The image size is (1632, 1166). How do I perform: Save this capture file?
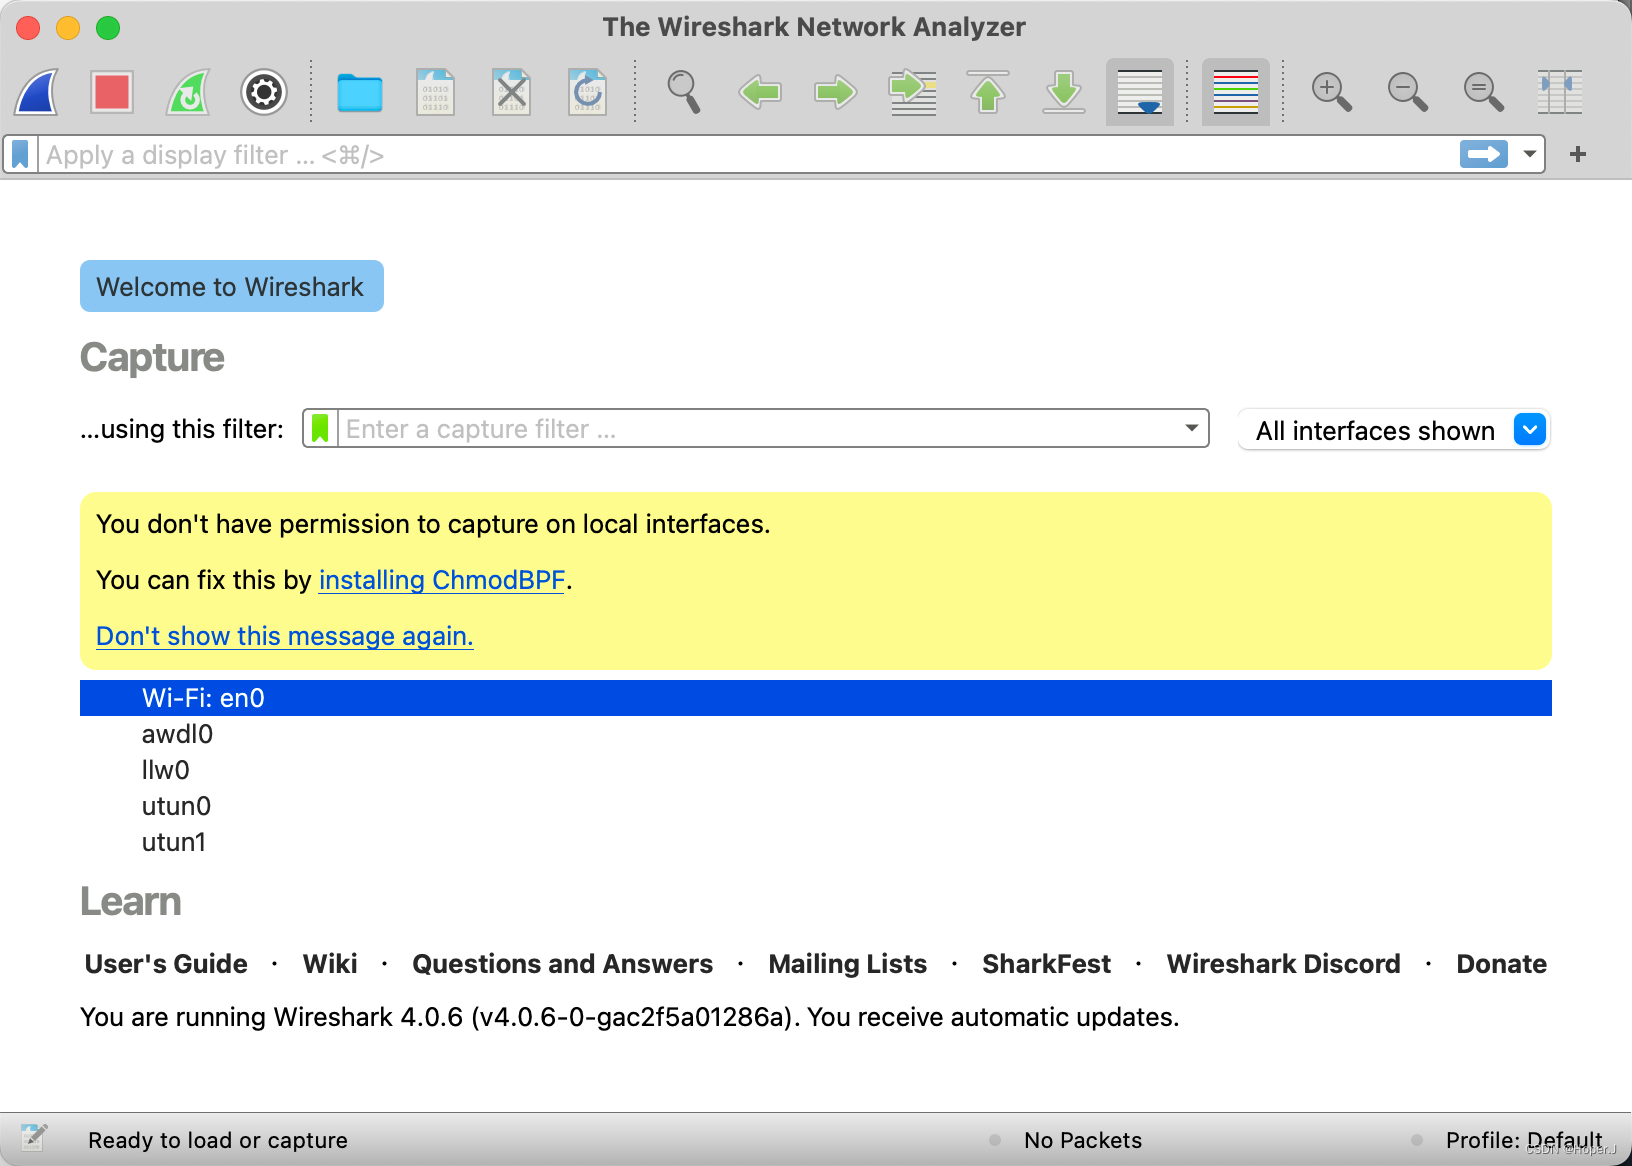click(435, 92)
